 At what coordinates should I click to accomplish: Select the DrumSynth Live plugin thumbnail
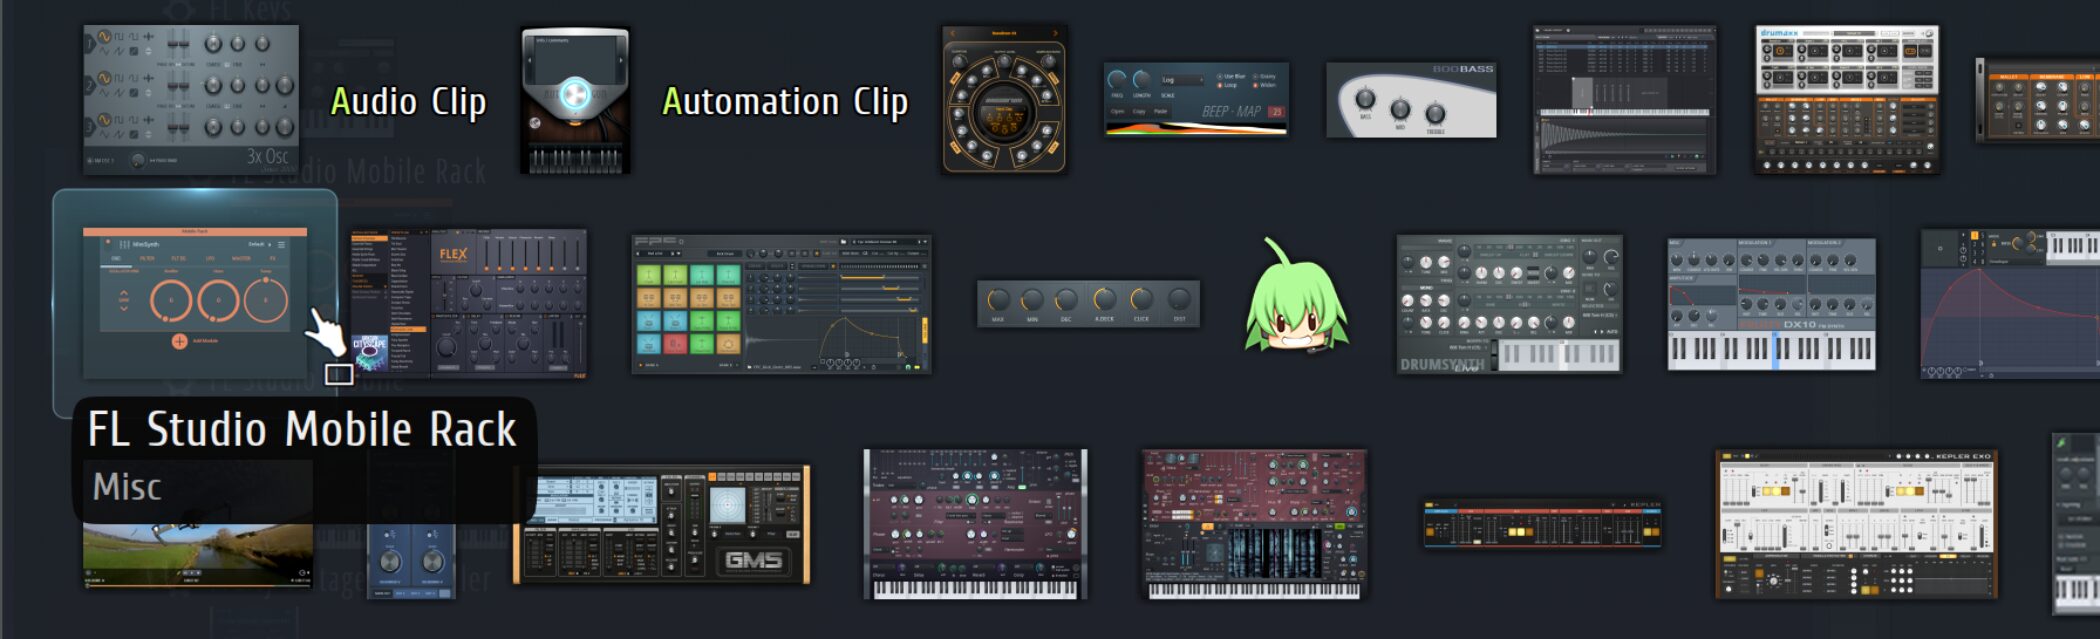click(1509, 304)
